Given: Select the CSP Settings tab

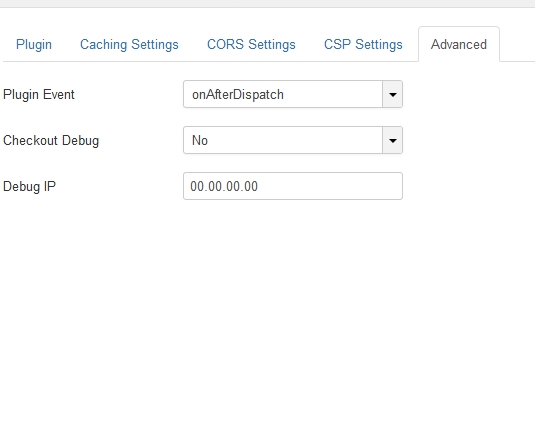Looking at the screenshot, I should 363,44.
